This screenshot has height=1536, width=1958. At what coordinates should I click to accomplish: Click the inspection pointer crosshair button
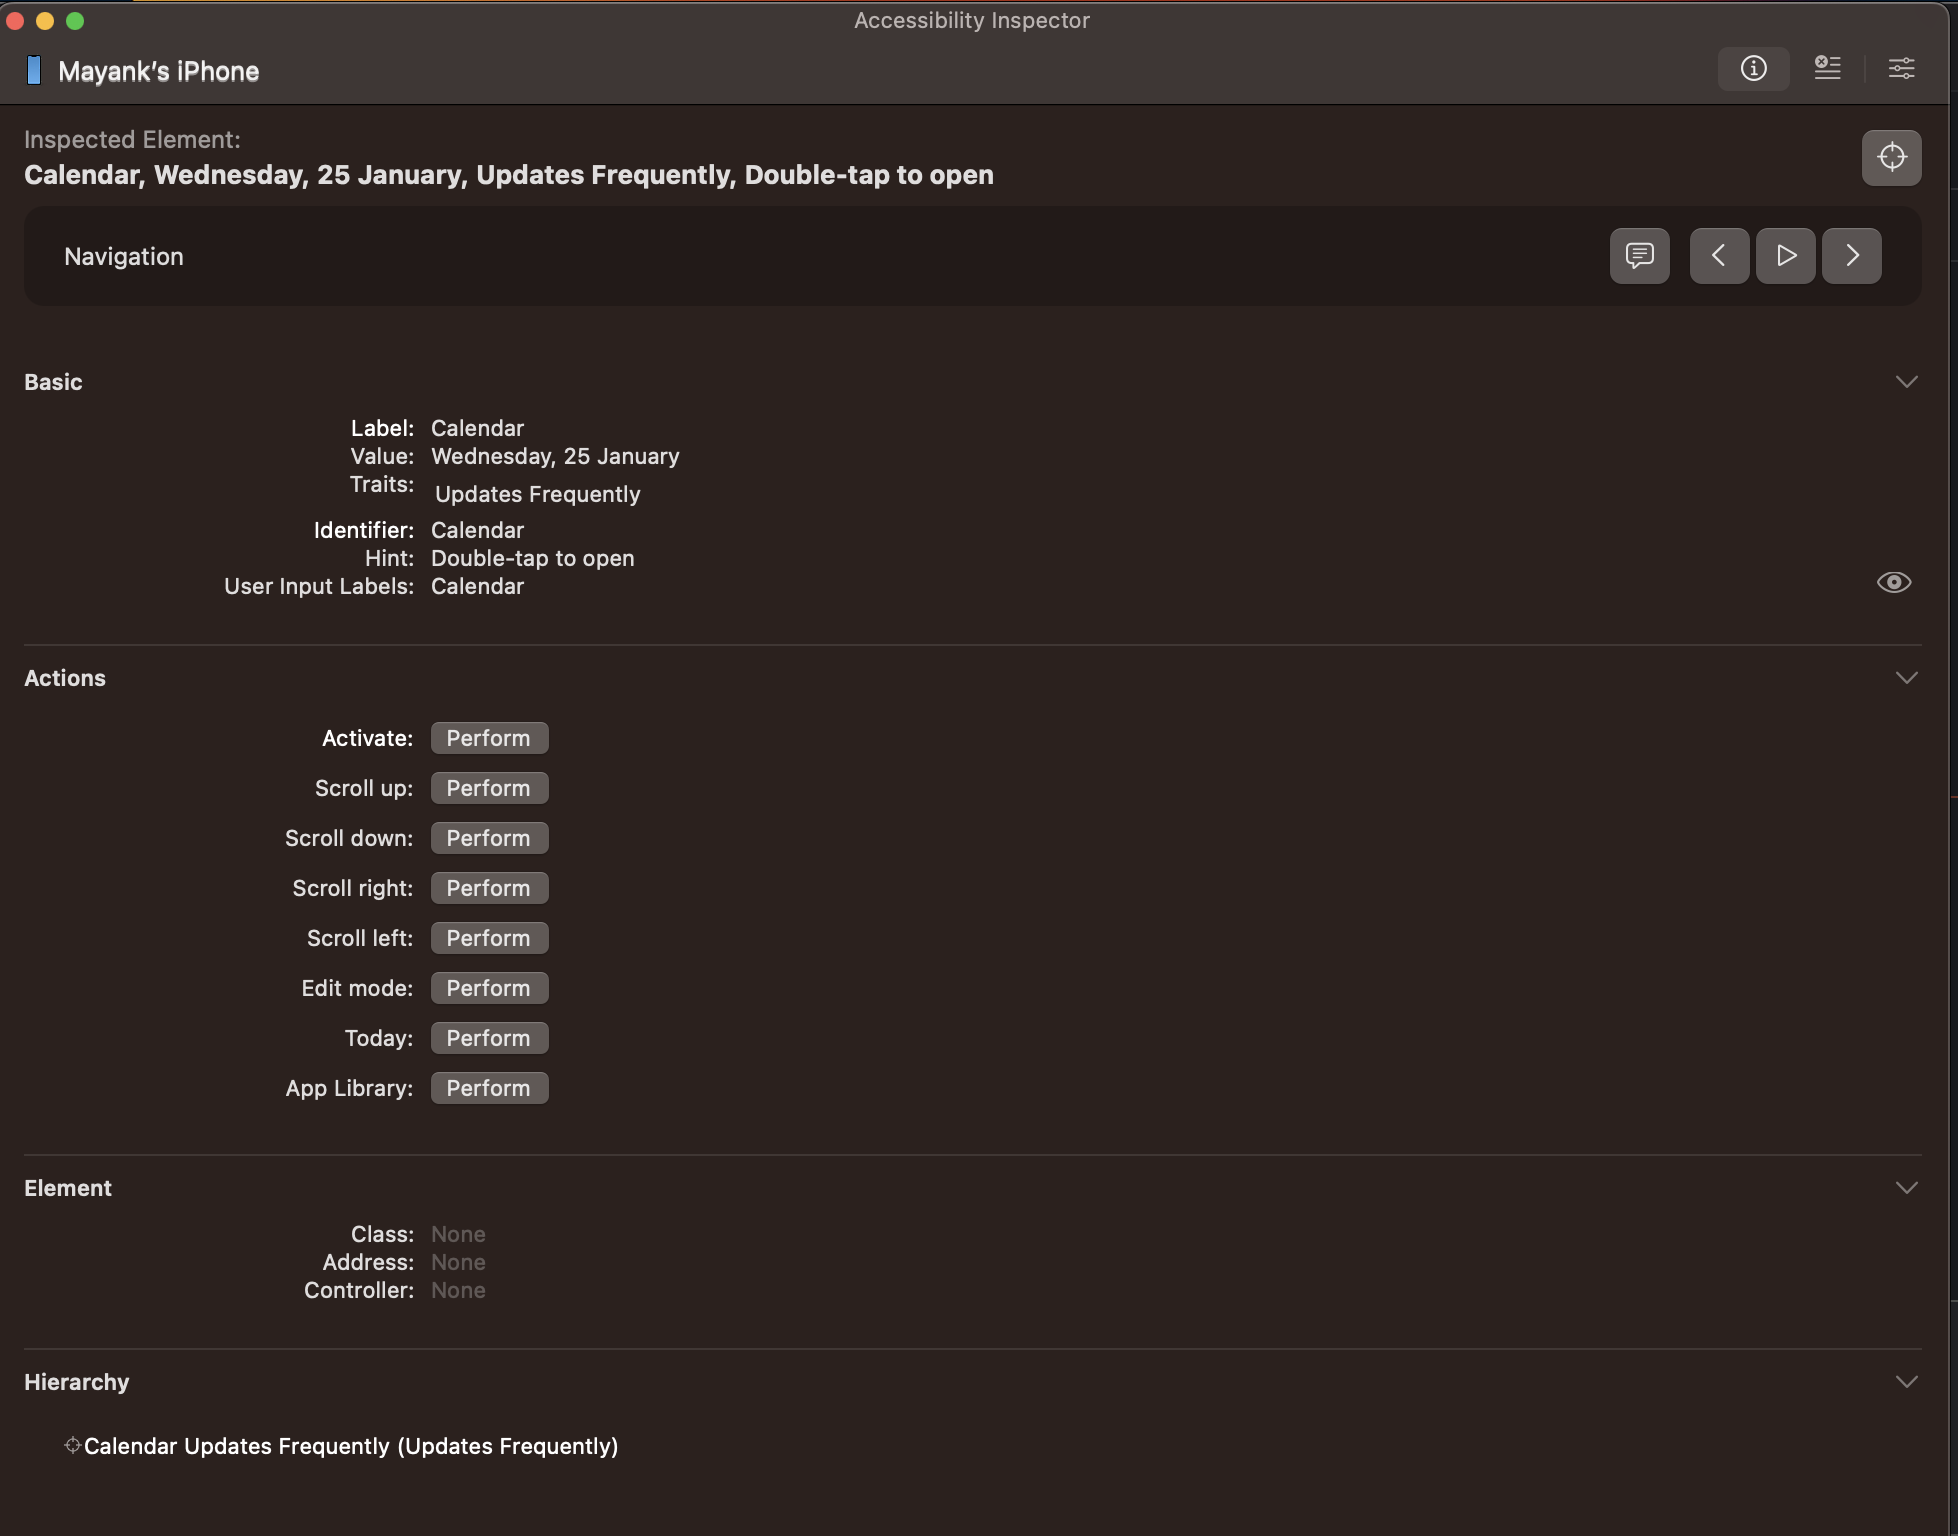(x=1891, y=157)
